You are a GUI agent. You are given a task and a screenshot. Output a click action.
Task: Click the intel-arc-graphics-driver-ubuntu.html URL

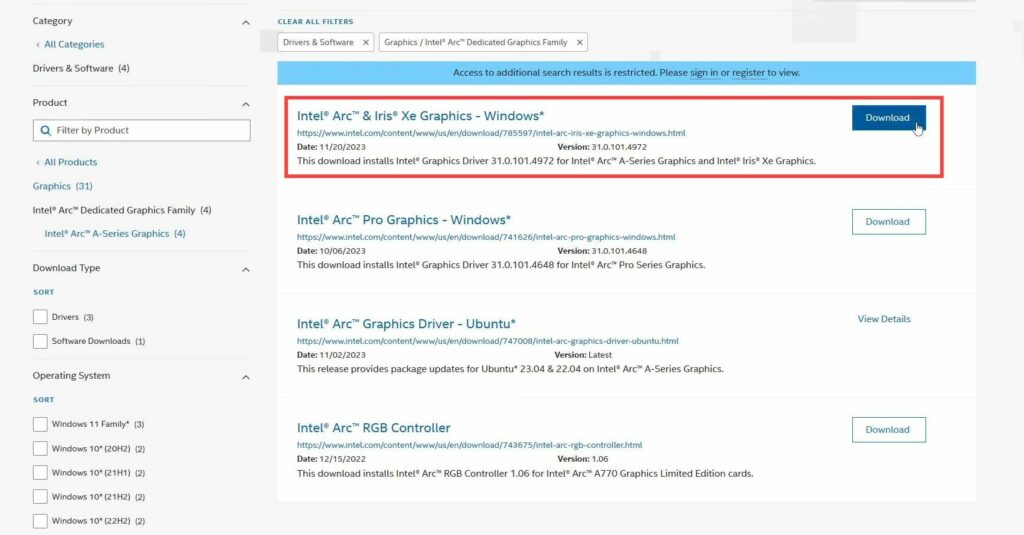(x=487, y=341)
